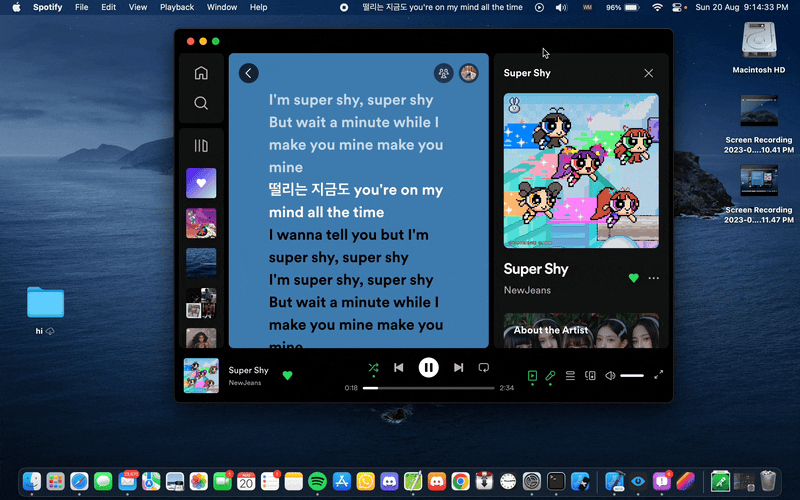Skip to the next track
Viewport: 800px width, 500px height.
coord(458,367)
